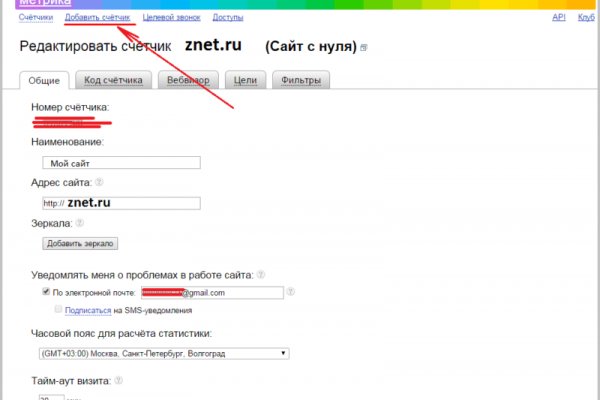Click the help icon beside Зеркала
The image size is (600, 400).
(78, 224)
